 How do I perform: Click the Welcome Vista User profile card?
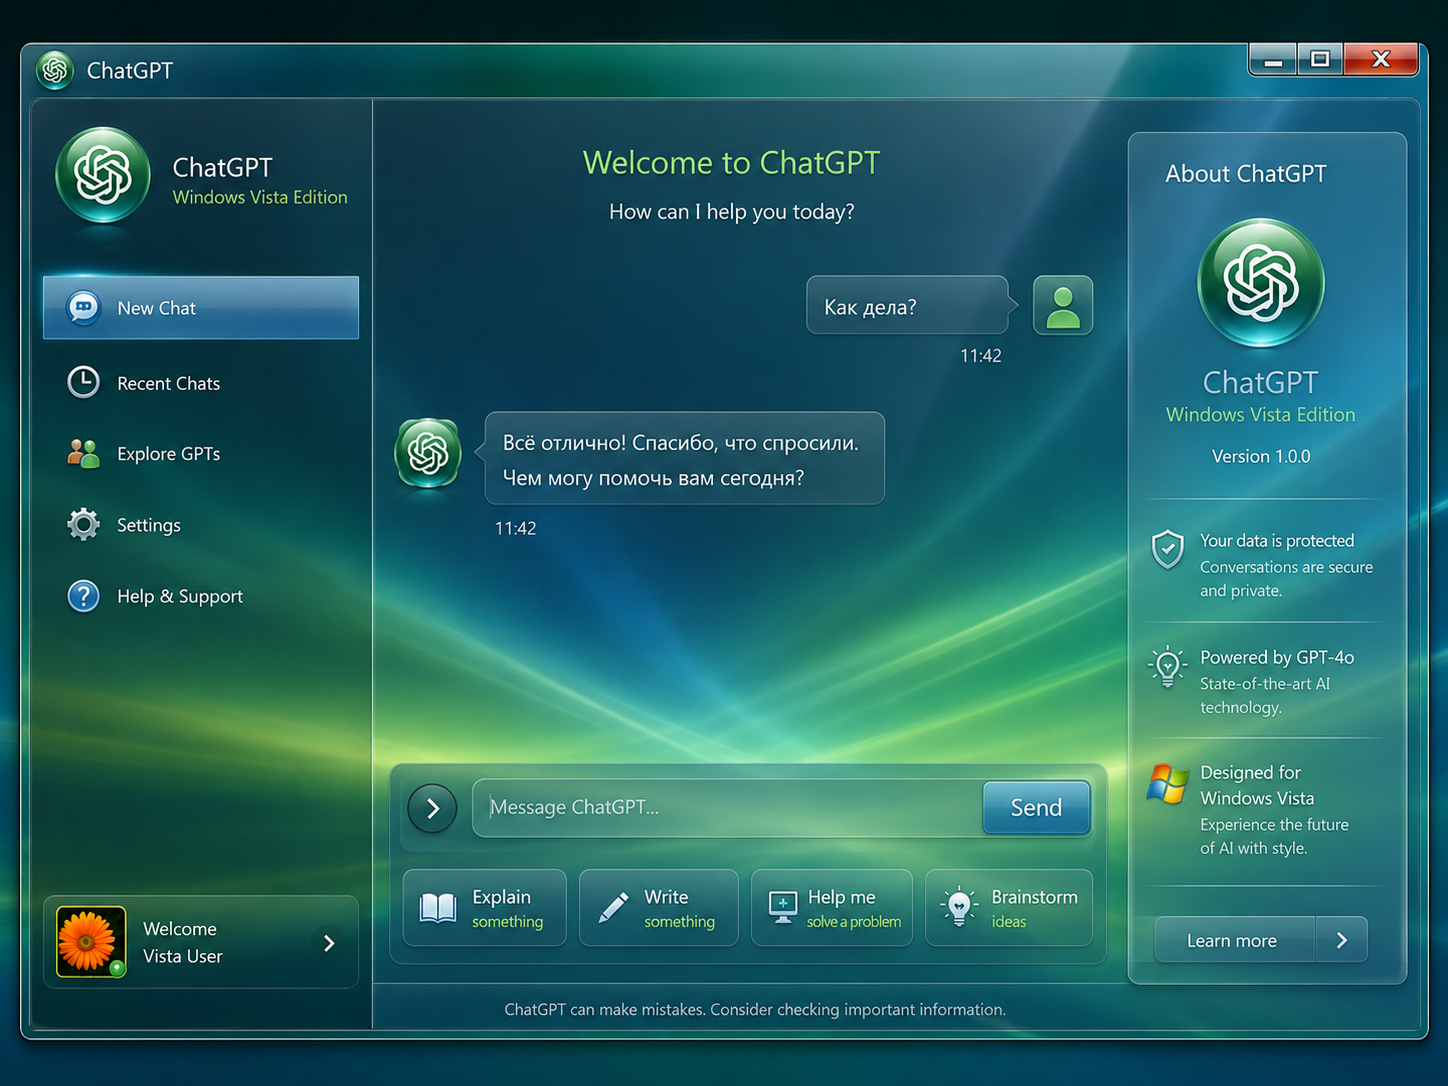tap(201, 942)
